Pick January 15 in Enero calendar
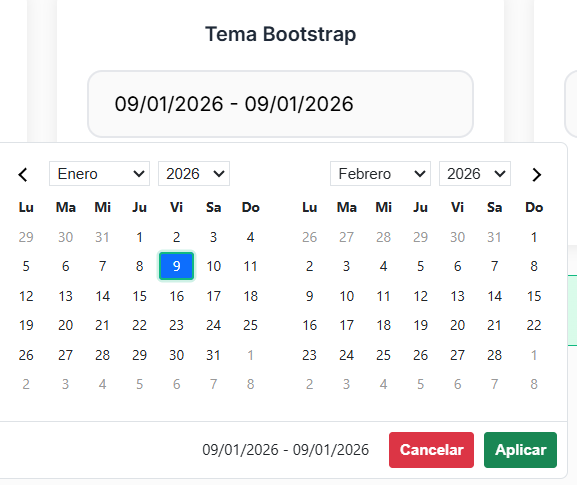Viewport: 577px width, 485px height. click(x=139, y=296)
